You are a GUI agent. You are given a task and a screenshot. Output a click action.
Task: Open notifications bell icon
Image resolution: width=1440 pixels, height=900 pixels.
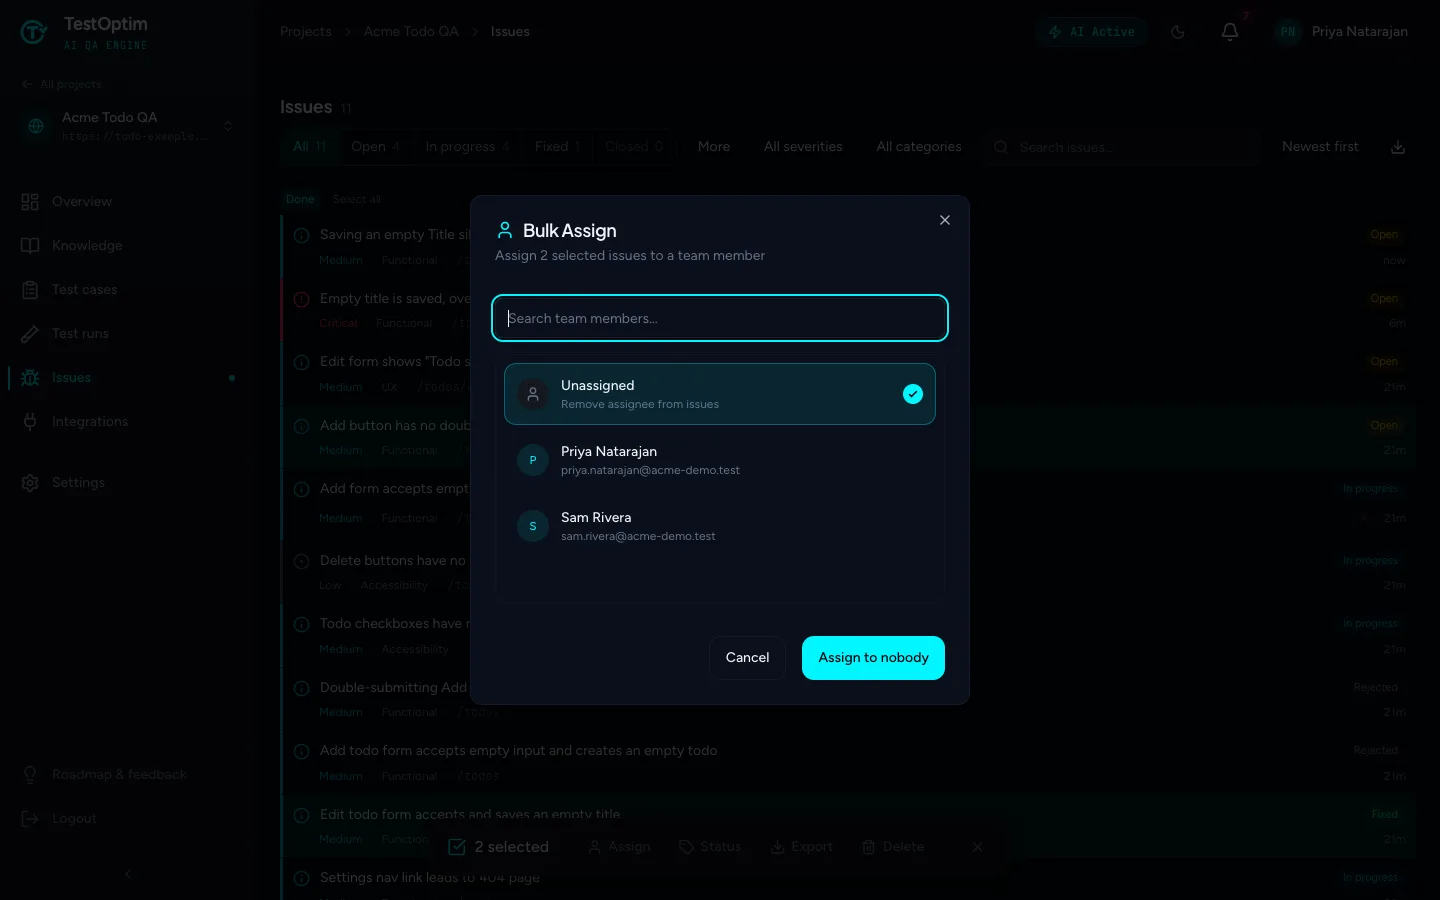pyautogui.click(x=1230, y=32)
